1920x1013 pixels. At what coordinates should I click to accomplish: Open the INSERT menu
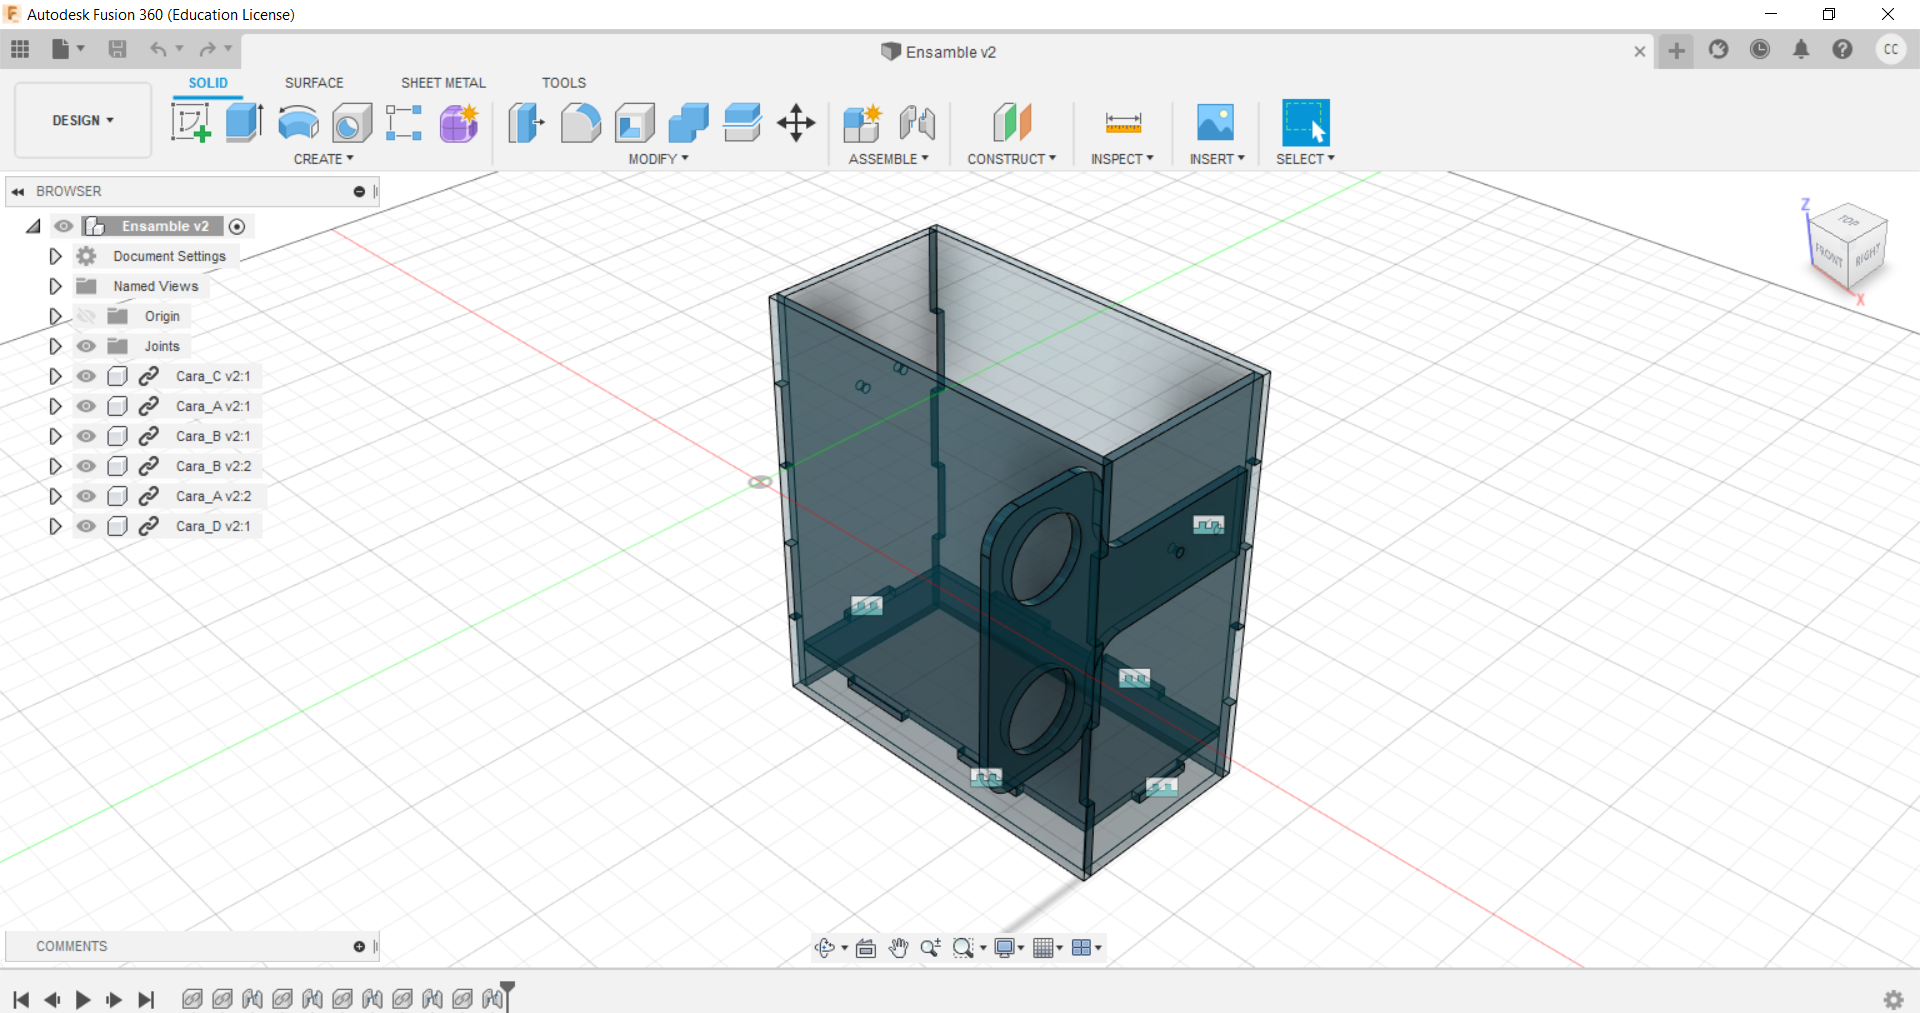[x=1217, y=159]
